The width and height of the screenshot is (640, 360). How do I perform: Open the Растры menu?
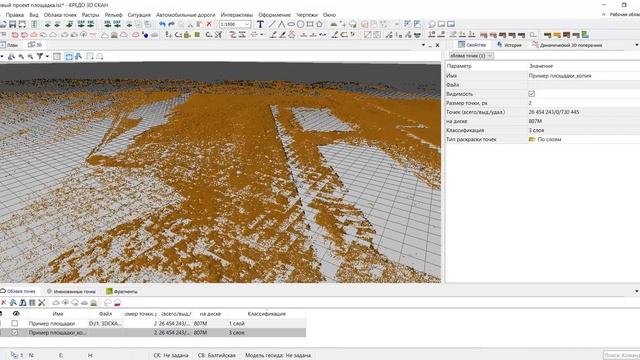pos(90,15)
